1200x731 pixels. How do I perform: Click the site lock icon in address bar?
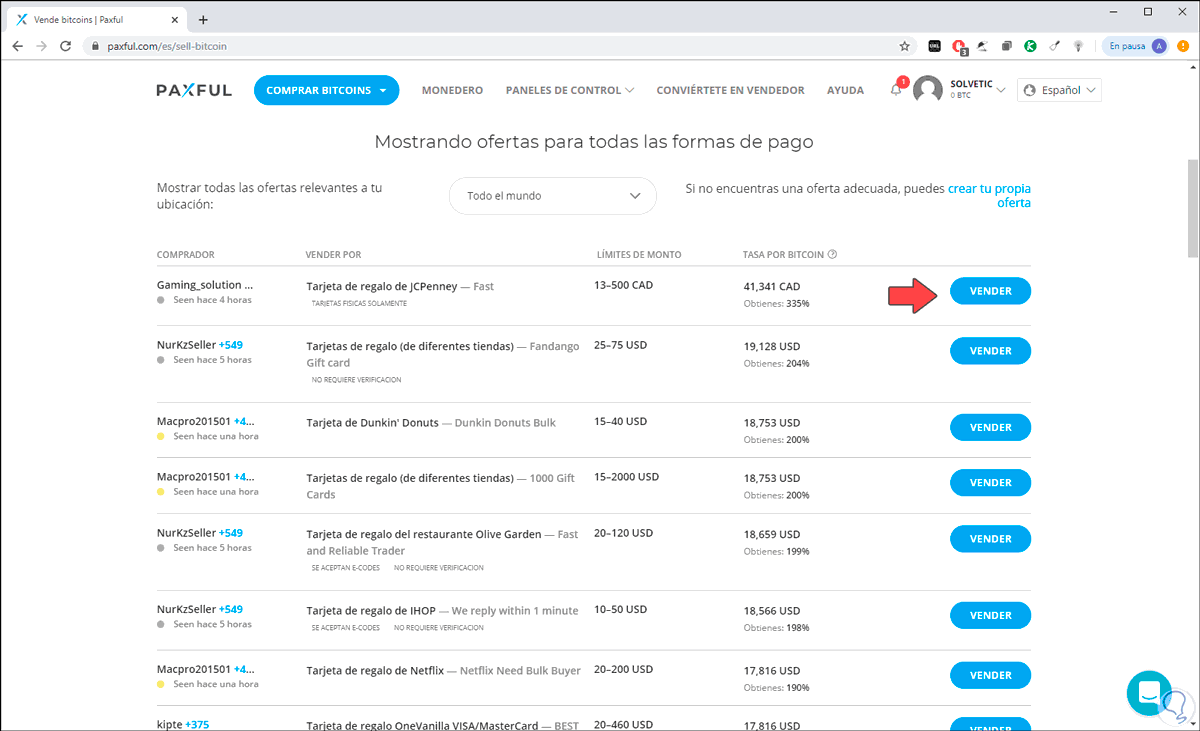[x=96, y=46]
